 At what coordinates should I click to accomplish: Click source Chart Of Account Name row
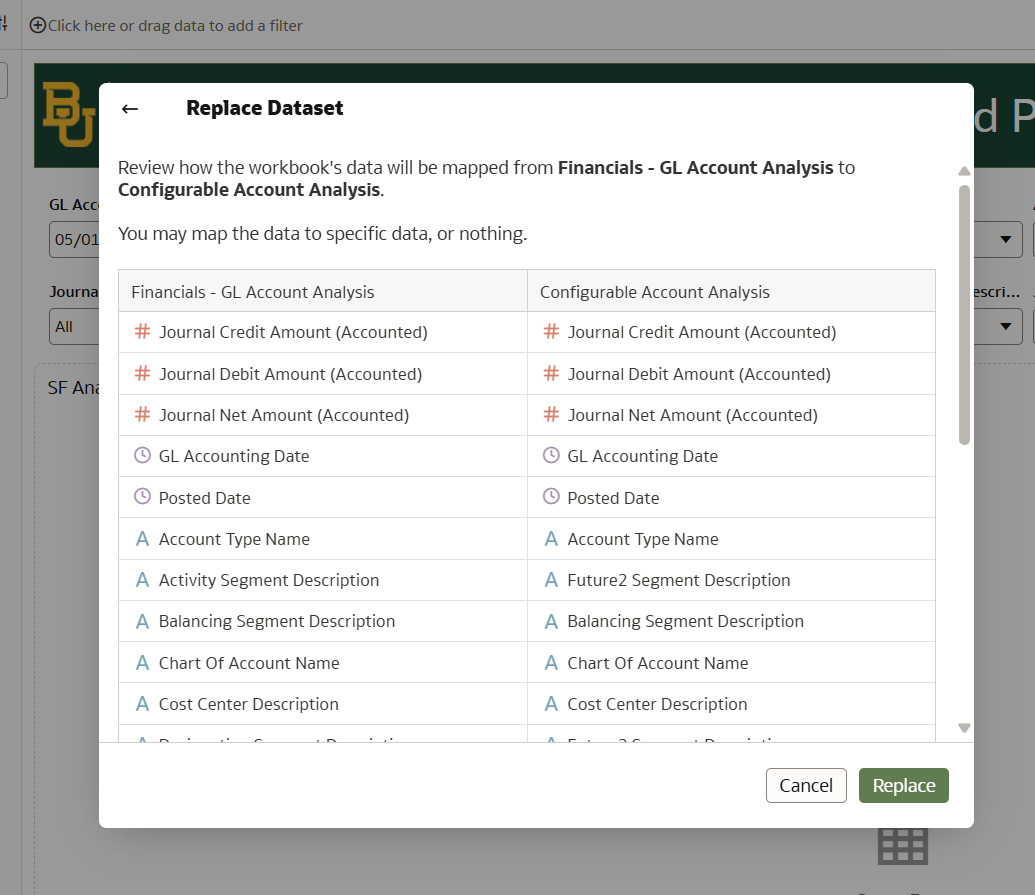[x=323, y=663]
